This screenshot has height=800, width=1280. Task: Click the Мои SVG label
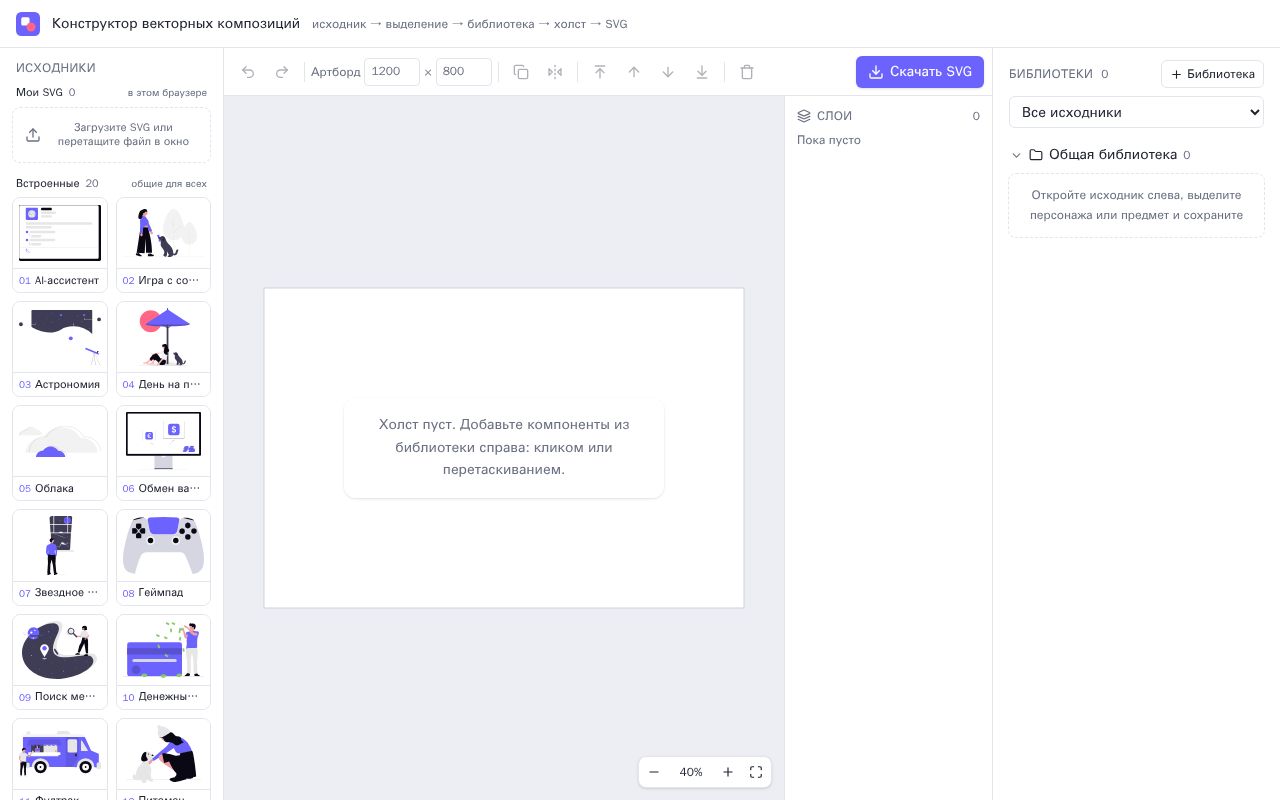39,92
